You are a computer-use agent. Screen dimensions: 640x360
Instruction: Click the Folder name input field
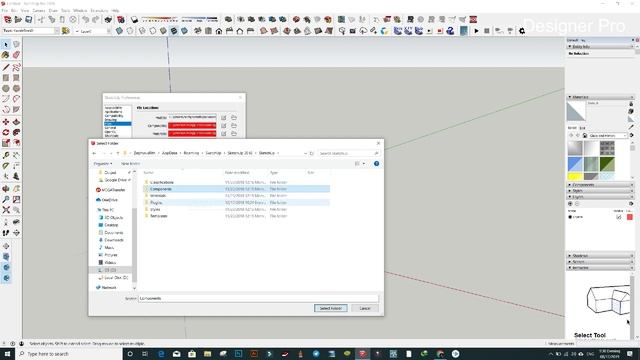click(x=258, y=298)
